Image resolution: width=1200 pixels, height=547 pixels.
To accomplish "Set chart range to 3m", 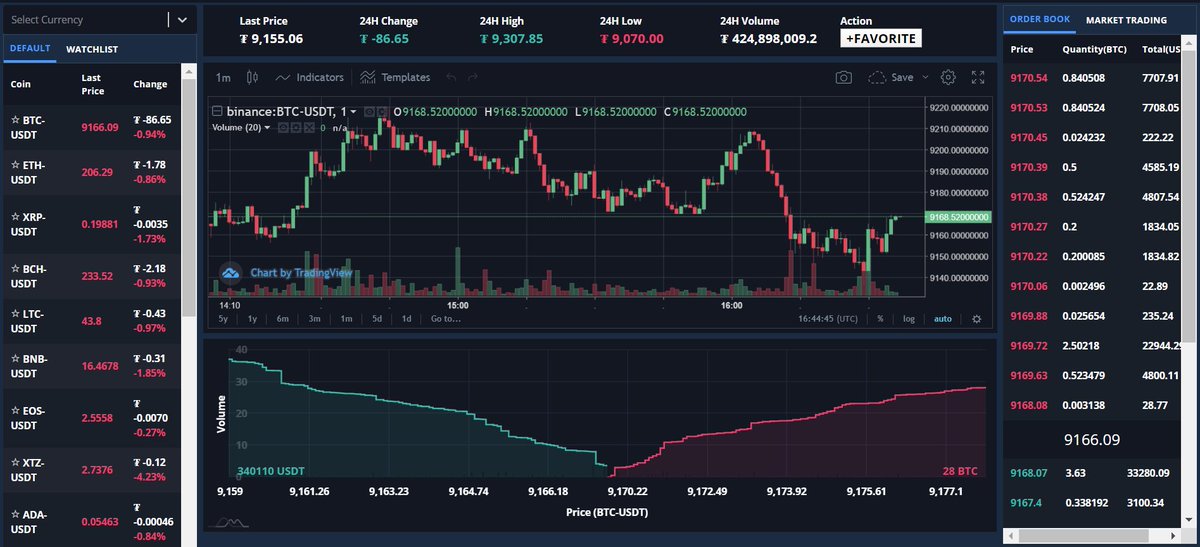I will 314,319.
